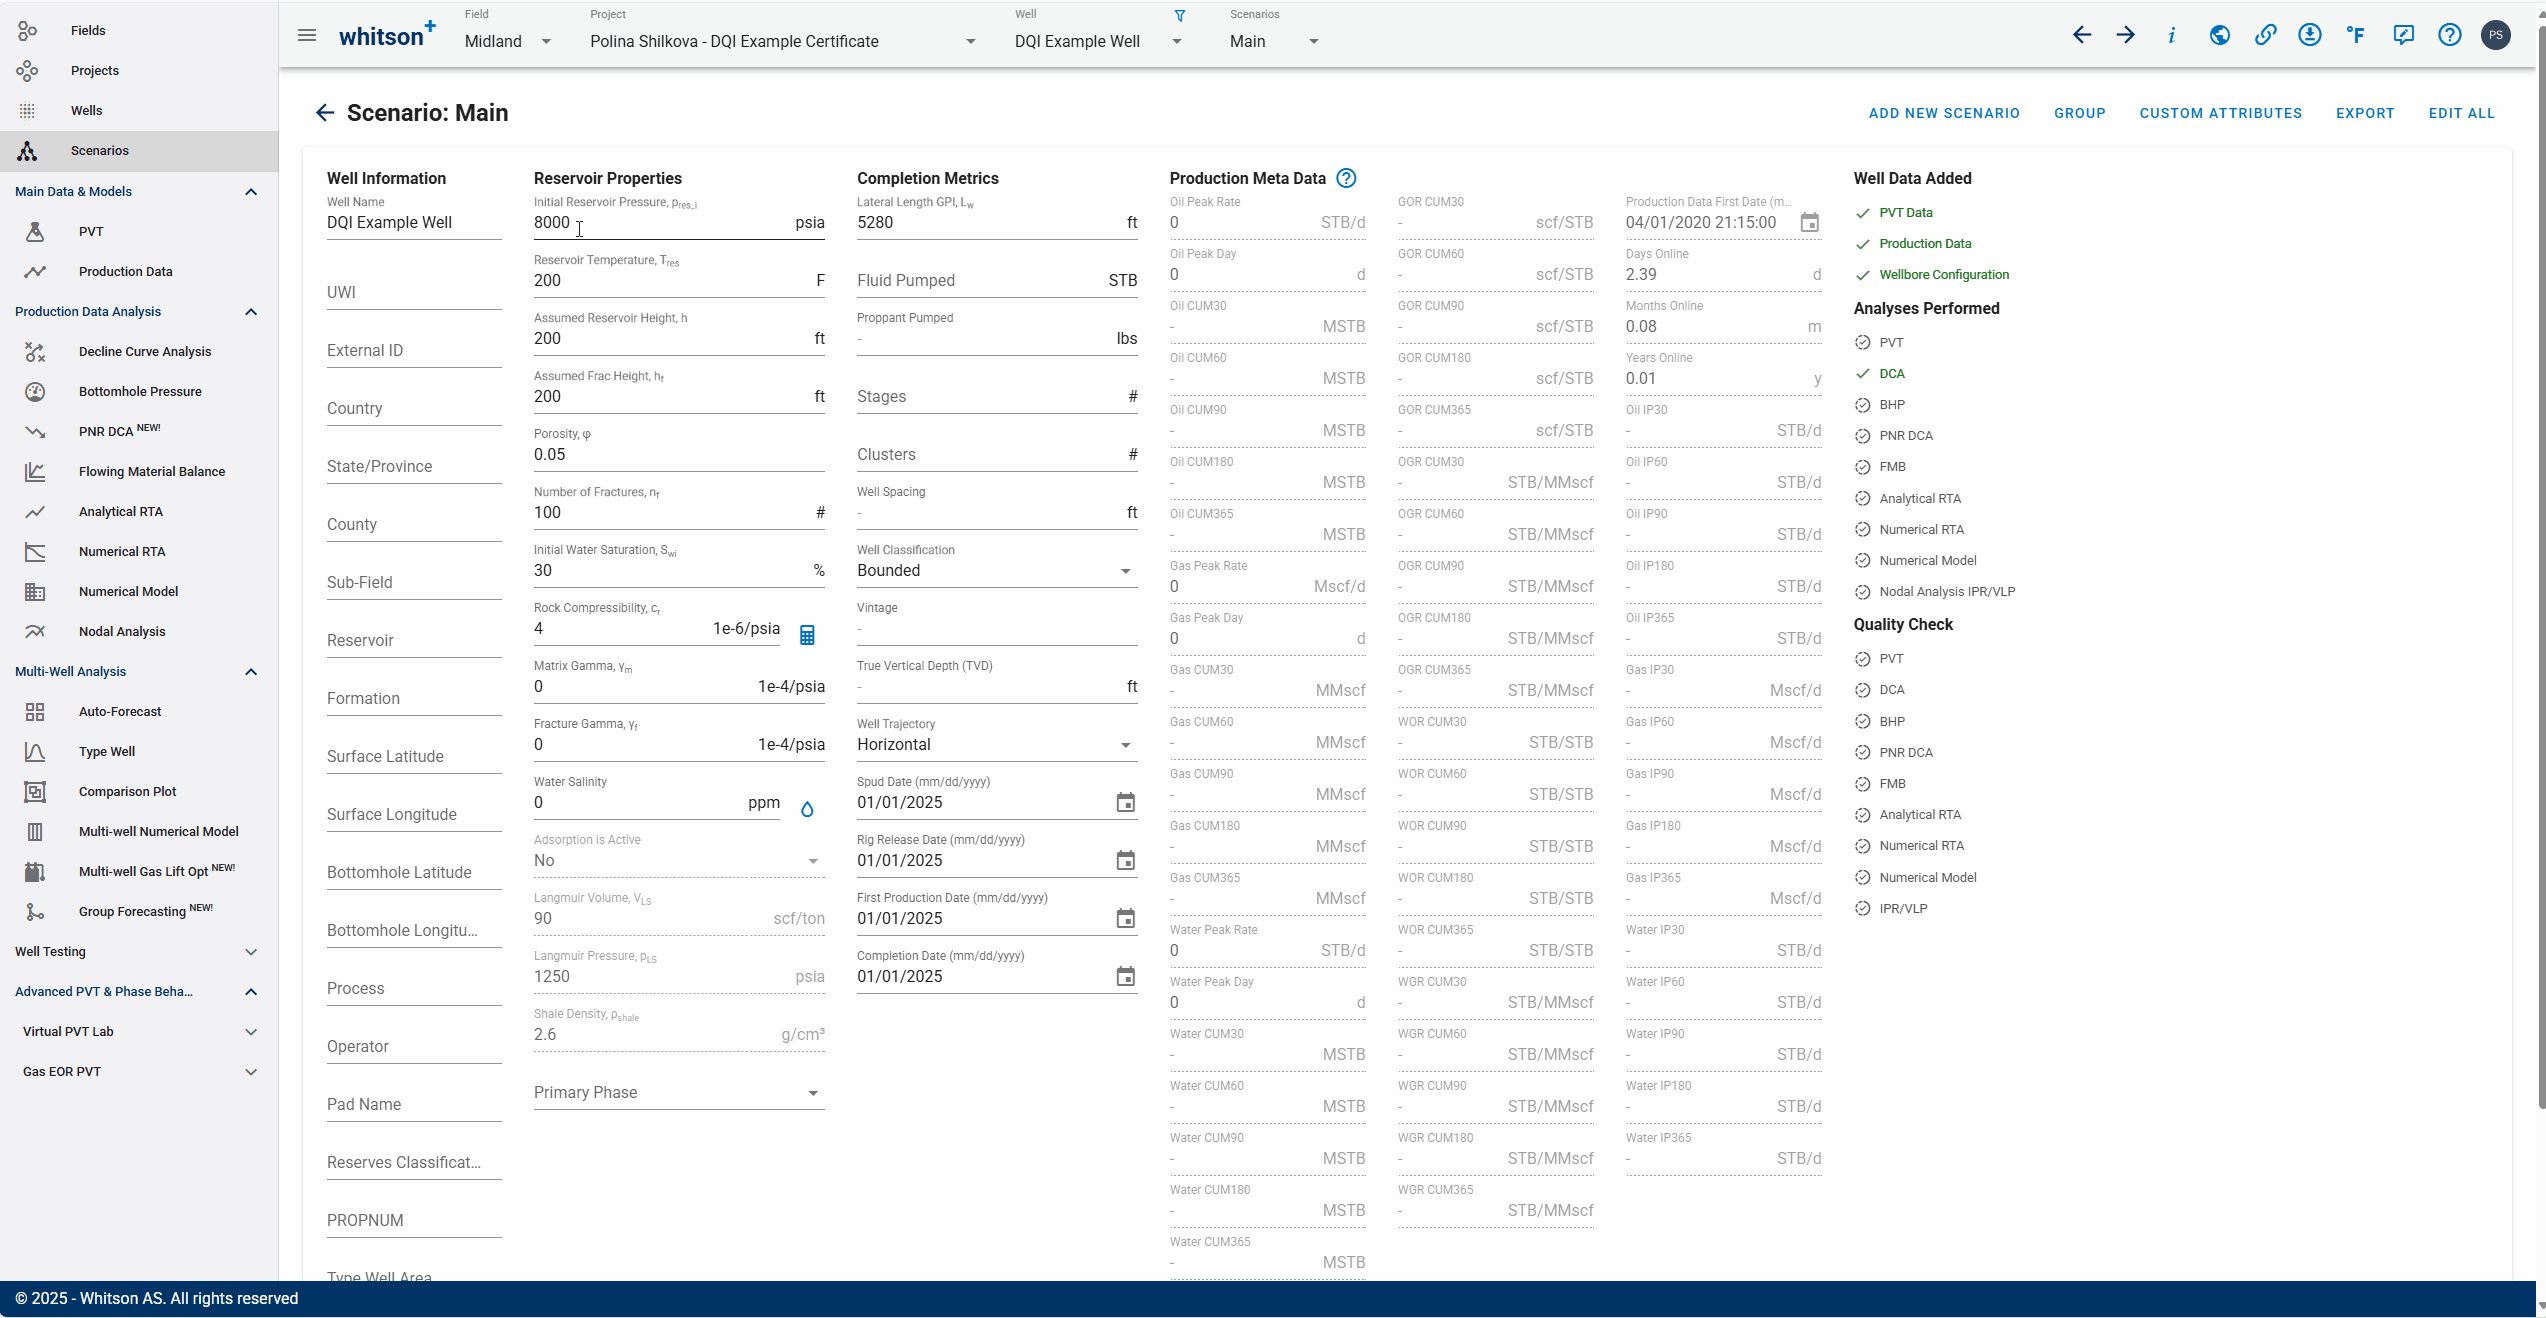The image size is (2546, 1318).
Task: Collapse the Production Data Analysis section
Action: click(251, 311)
